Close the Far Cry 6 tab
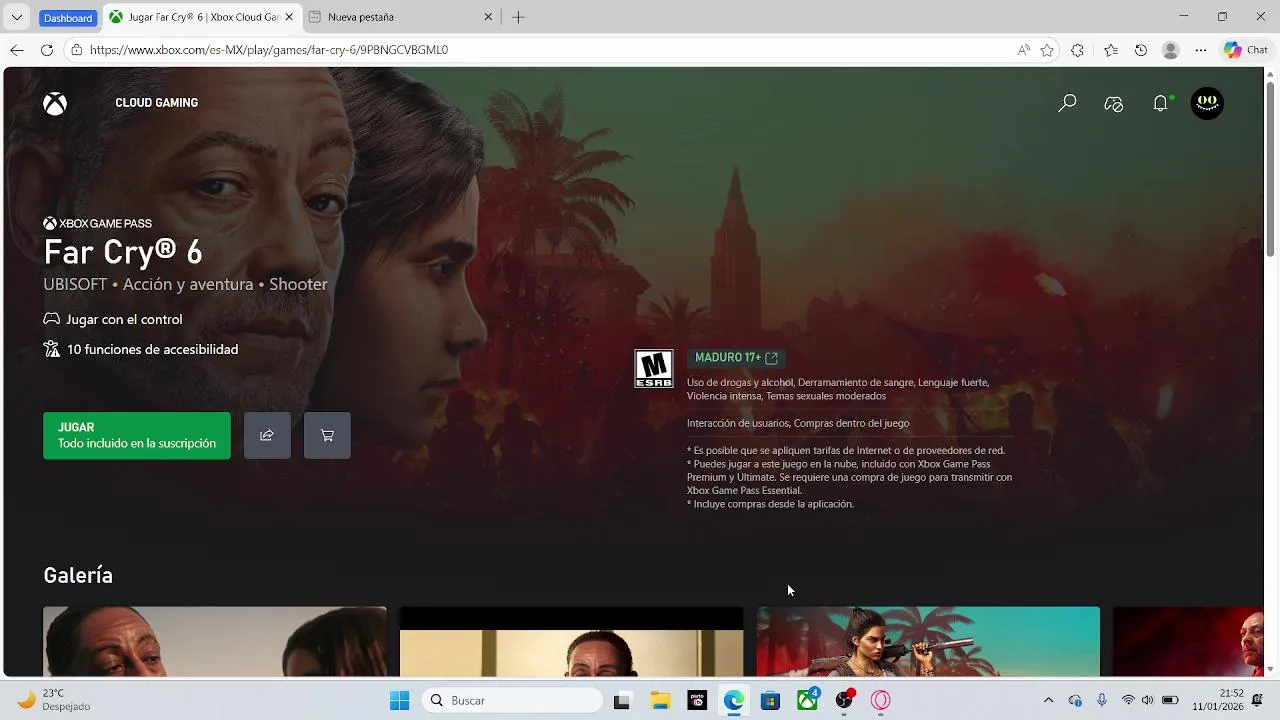Image resolution: width=1280 pixels, height=720 pixels. coord(289,17)
